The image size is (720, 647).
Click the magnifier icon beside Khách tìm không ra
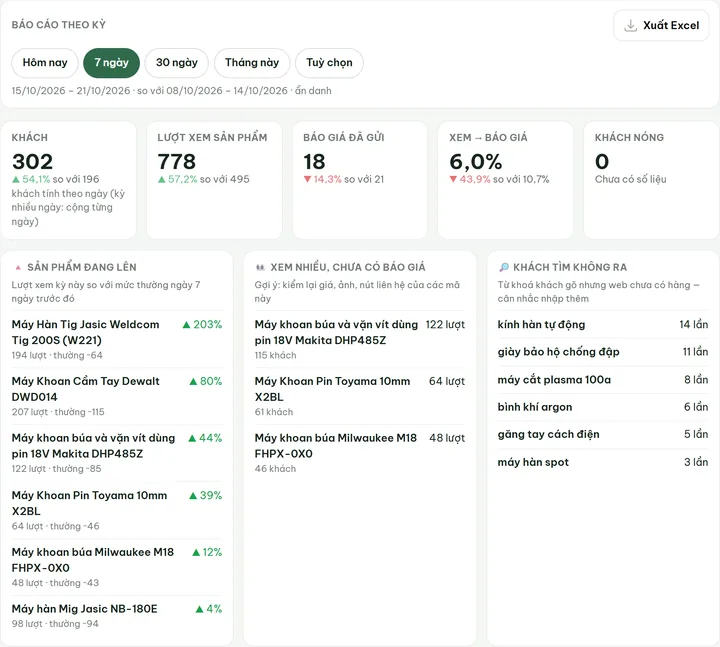(504, 267)
